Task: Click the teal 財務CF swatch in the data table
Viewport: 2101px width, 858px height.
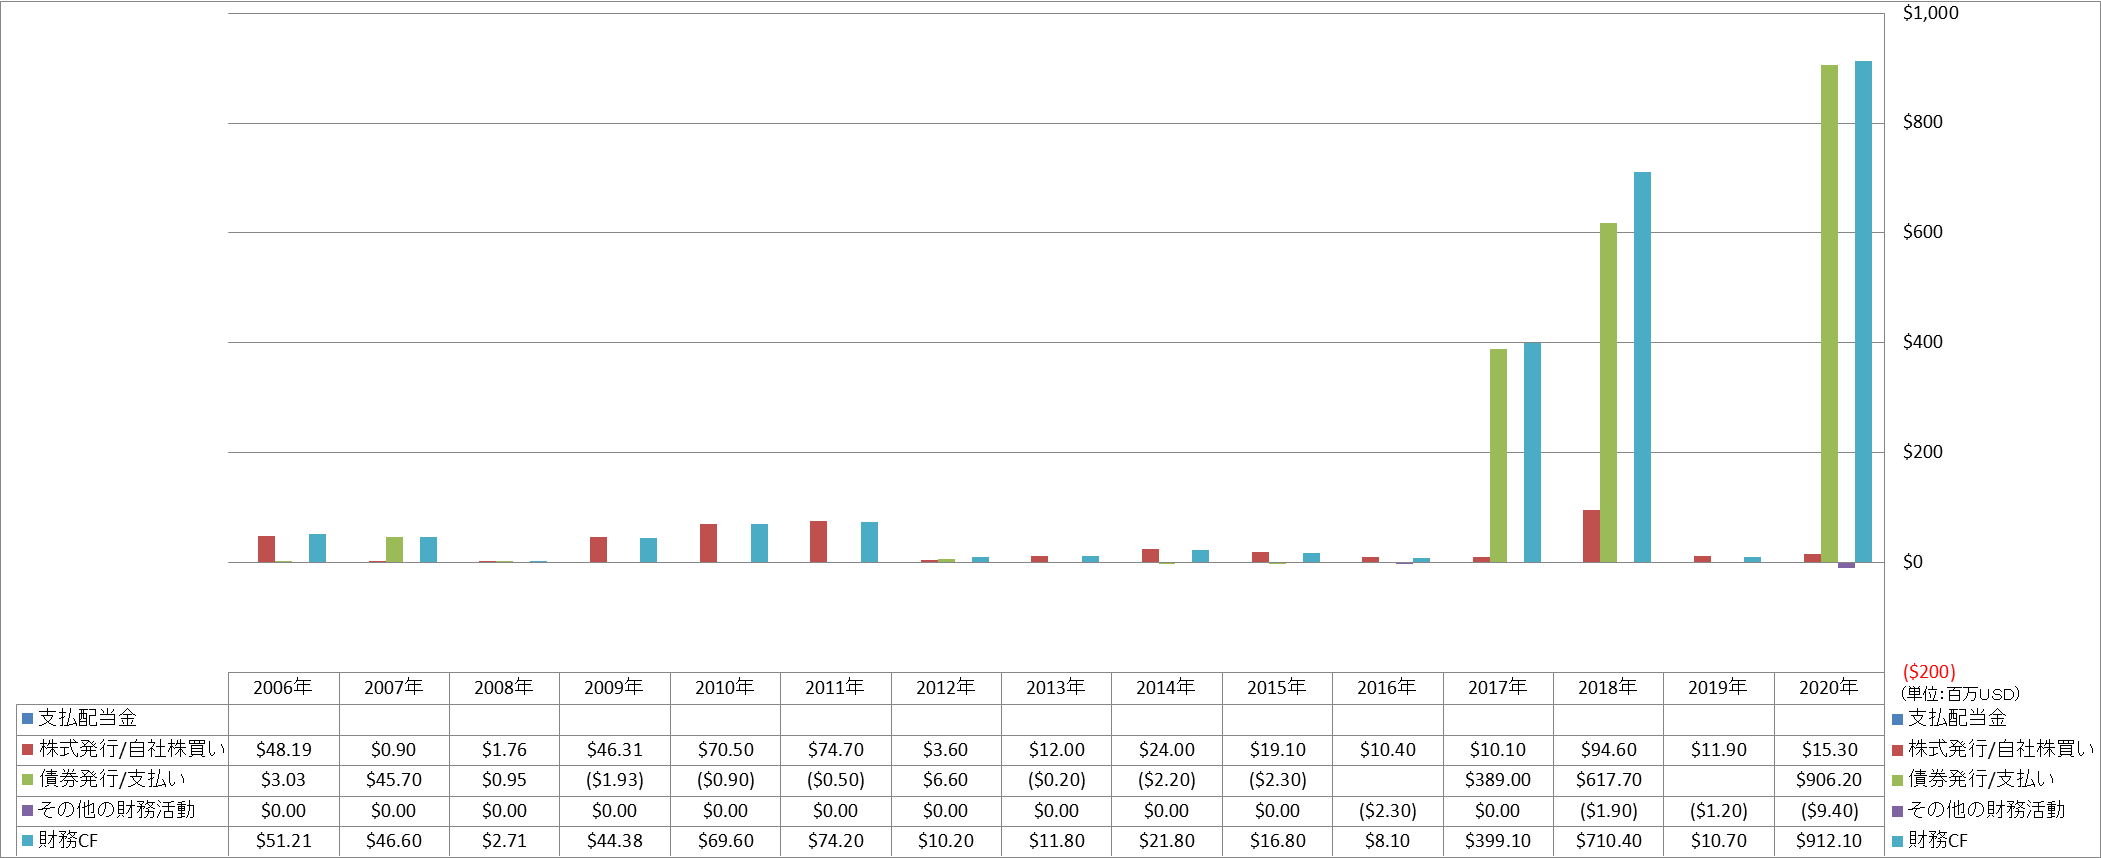Action: coord(28,841)
